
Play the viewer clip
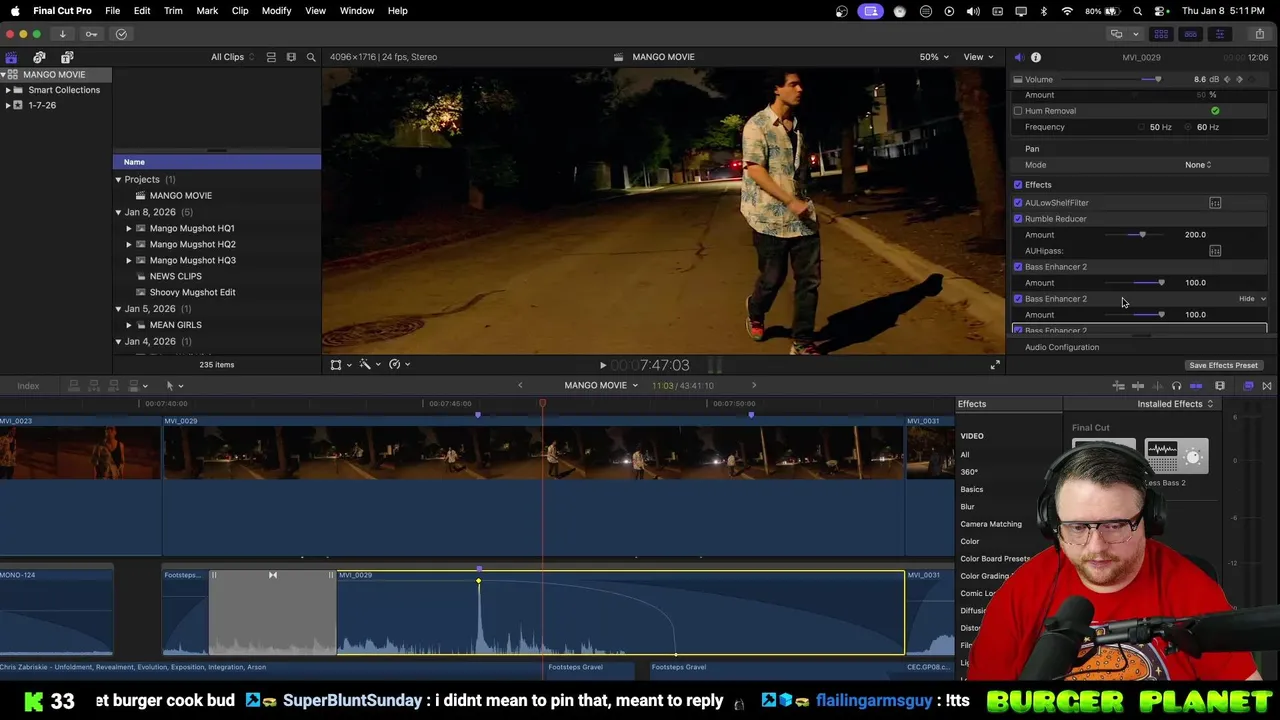pos(603,366)
